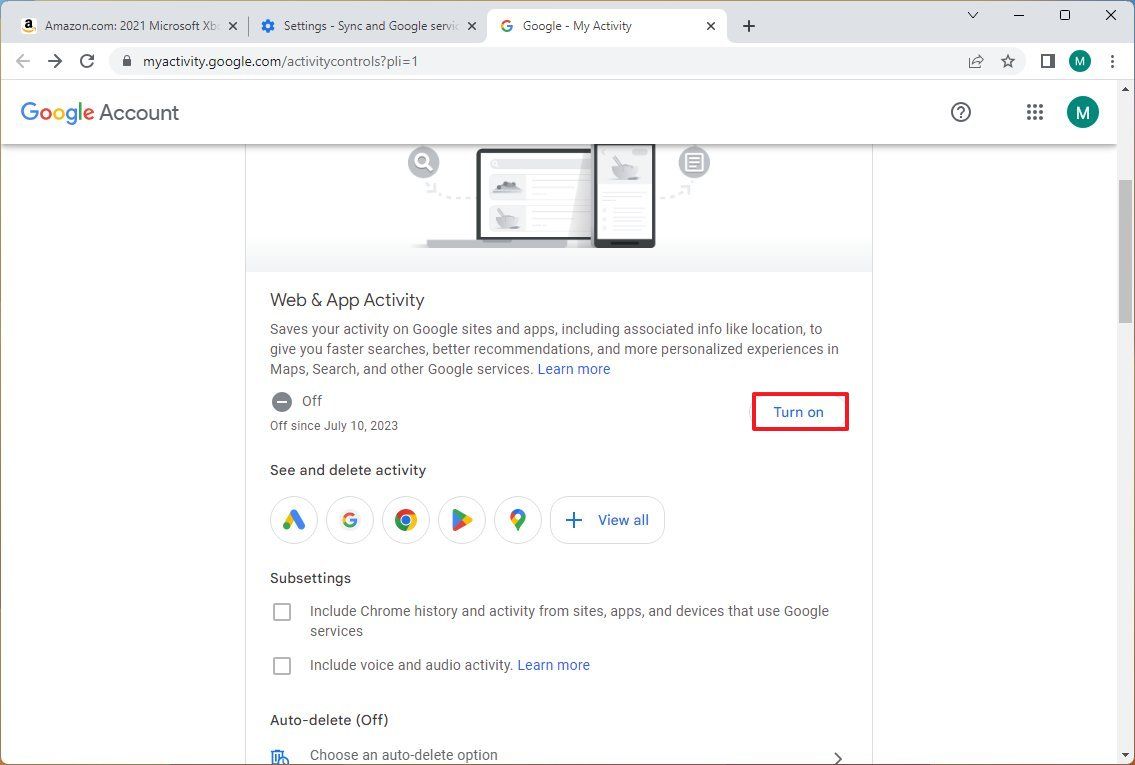Open the Google Maps activity icon
1135x765 pixels.
(517, 520)
